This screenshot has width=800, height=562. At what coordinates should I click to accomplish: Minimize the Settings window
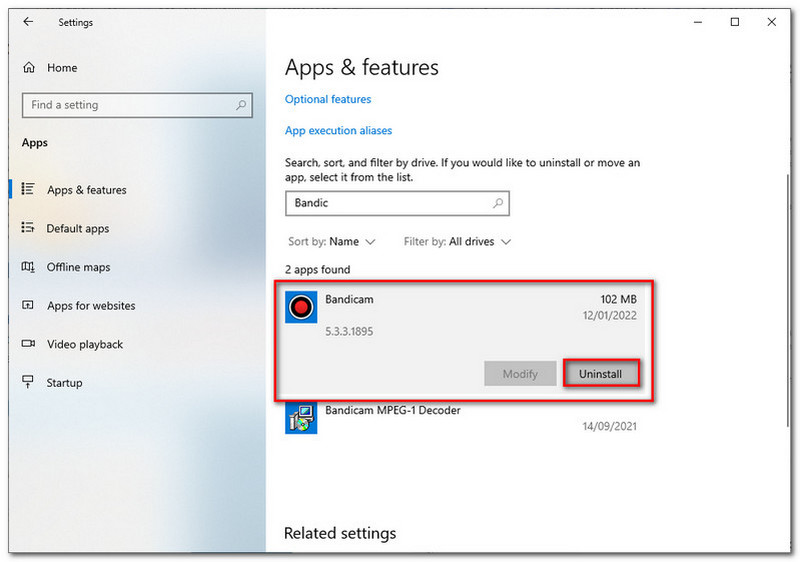[x=698, y=22]
